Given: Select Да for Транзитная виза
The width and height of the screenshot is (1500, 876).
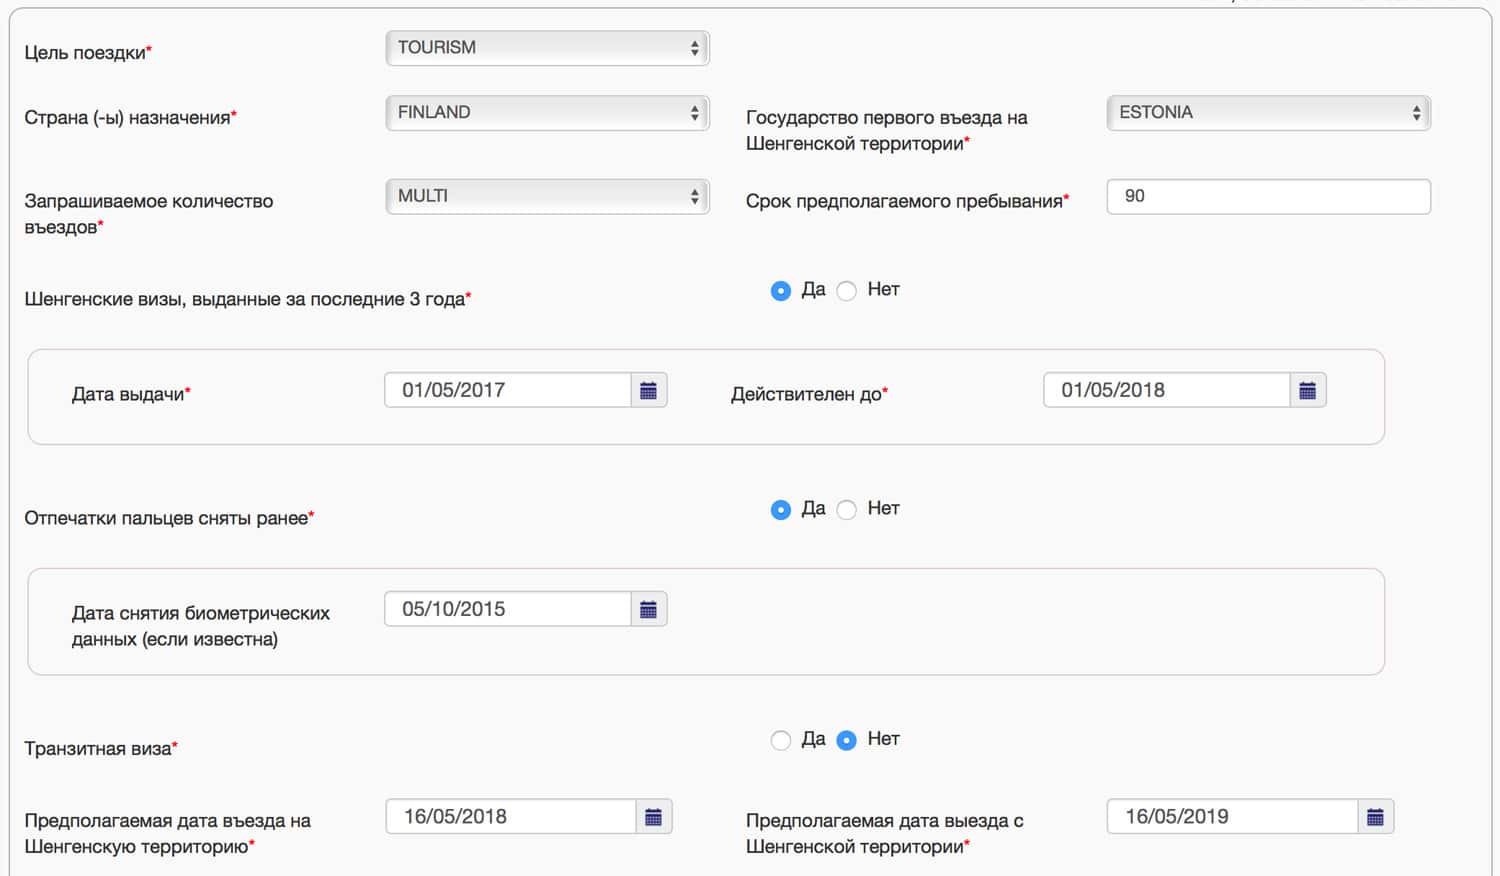Looking at the screenshot, I should (x=781, y=740).
